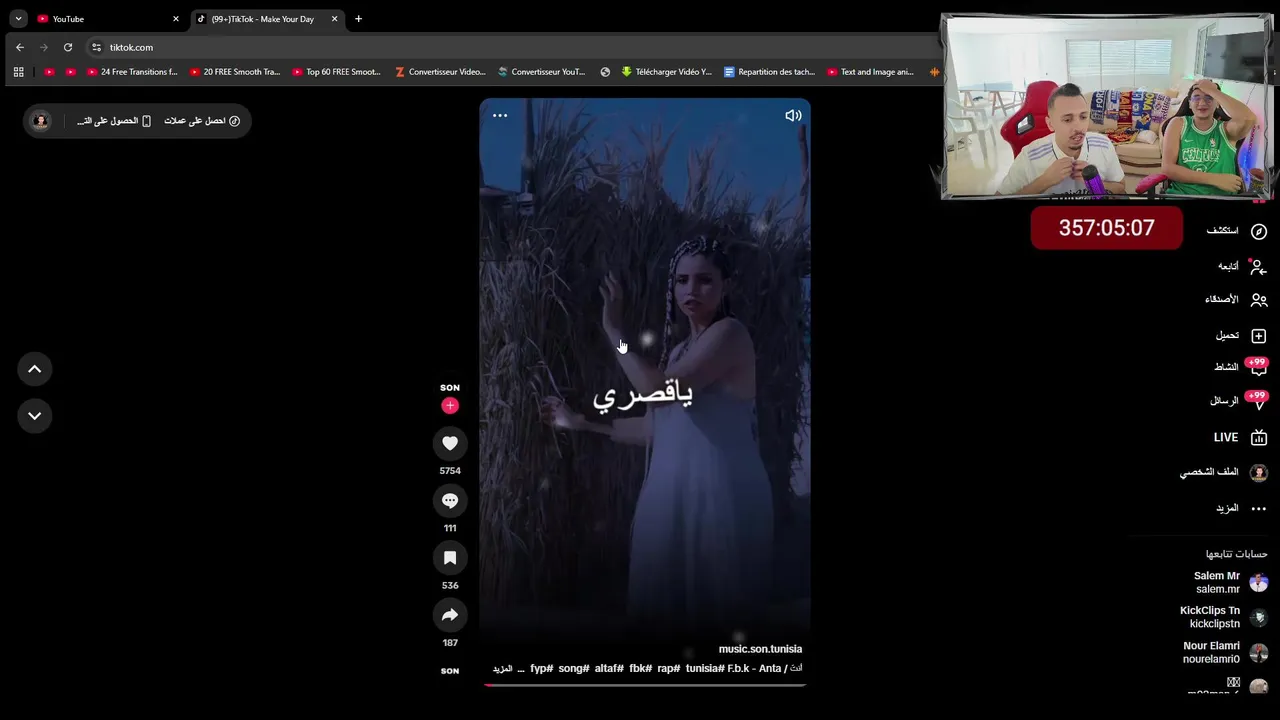The image size is (1280, 720).
Task: Open Profile (الملف الشخصي) in sidebar
Action: (1223, 472)
